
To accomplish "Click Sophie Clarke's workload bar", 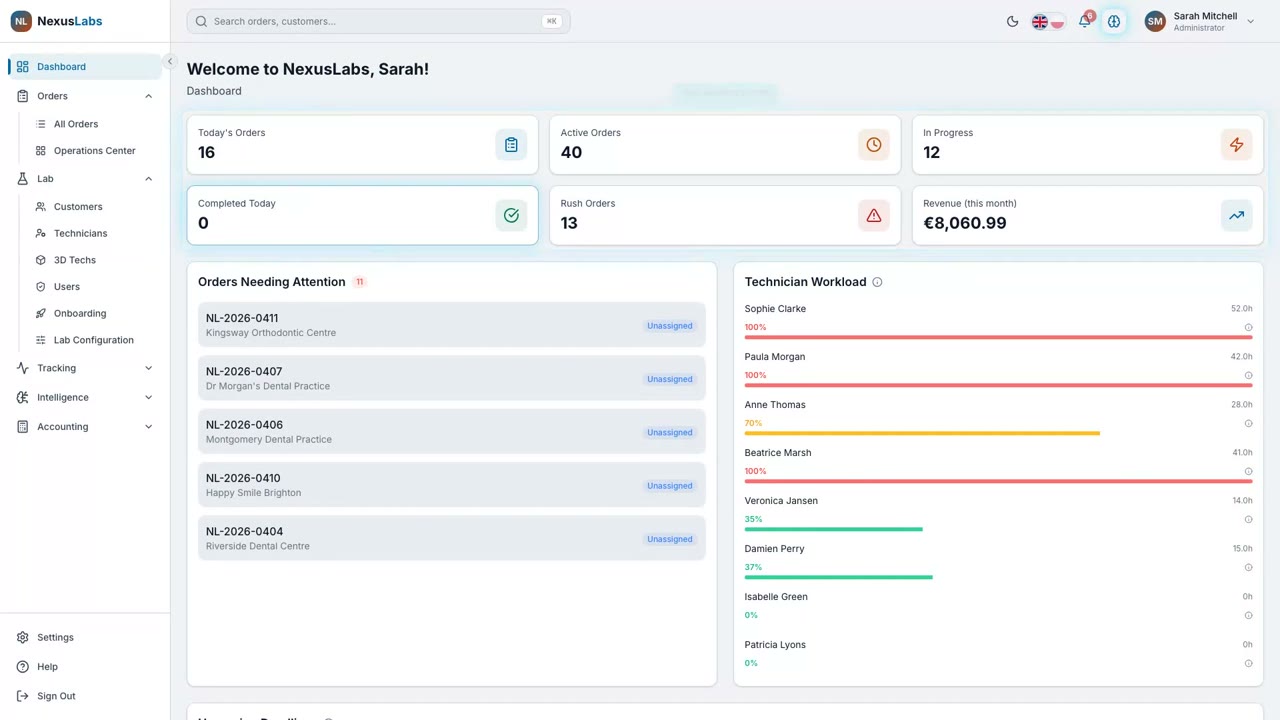I will click(x=998, y=338).
